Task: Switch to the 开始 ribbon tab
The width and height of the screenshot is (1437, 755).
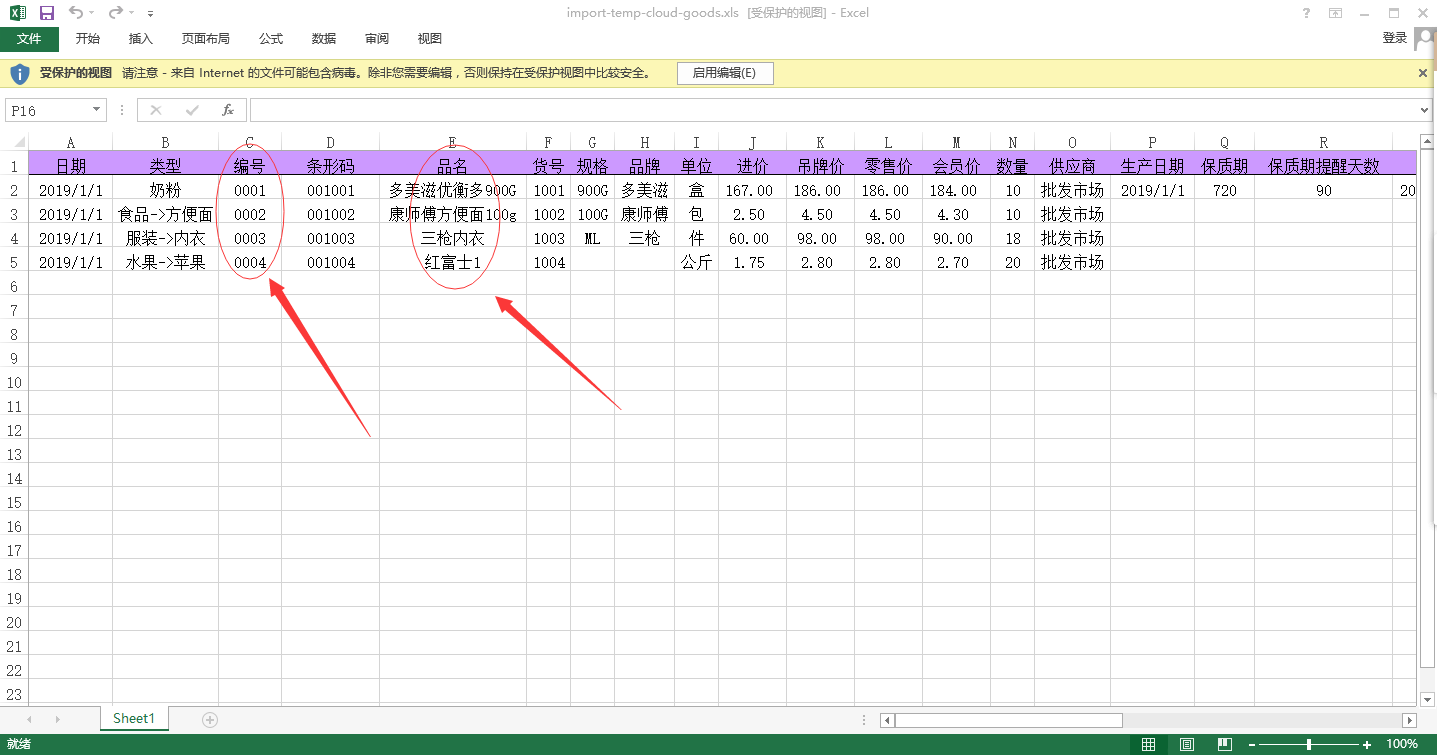Action: tap(88, 39)
